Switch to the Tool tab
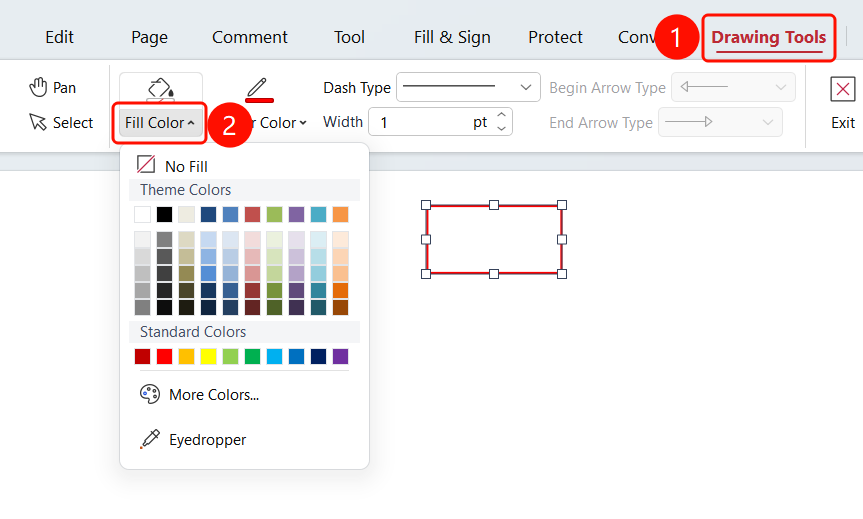Viewport: 863px width, 519px height. 349,37
